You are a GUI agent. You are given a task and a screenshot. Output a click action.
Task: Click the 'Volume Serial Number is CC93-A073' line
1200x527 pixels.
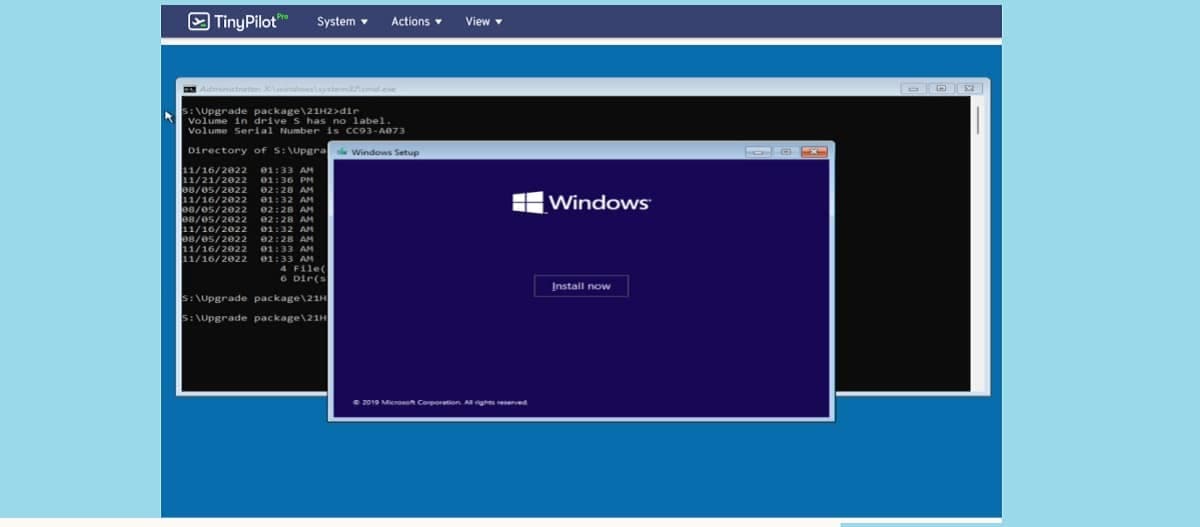tap(296, 131)
